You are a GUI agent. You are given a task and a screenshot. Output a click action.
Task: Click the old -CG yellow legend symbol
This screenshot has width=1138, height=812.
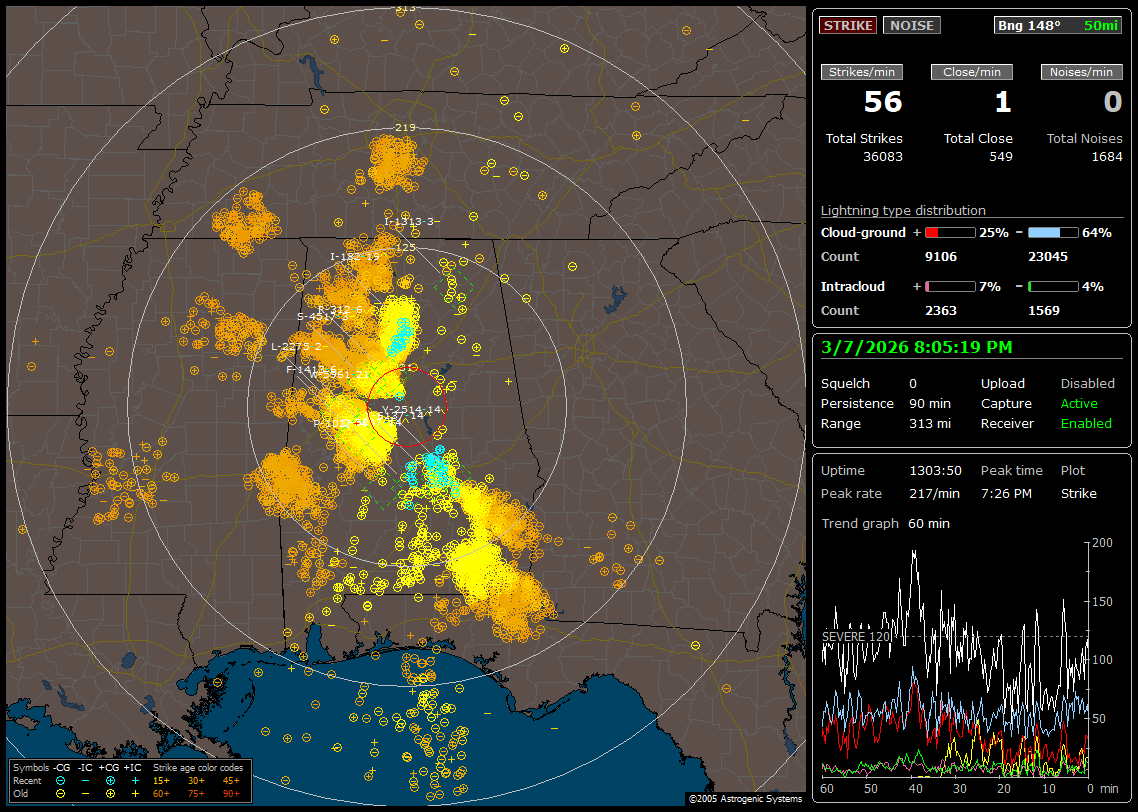[x=60, y=793]
